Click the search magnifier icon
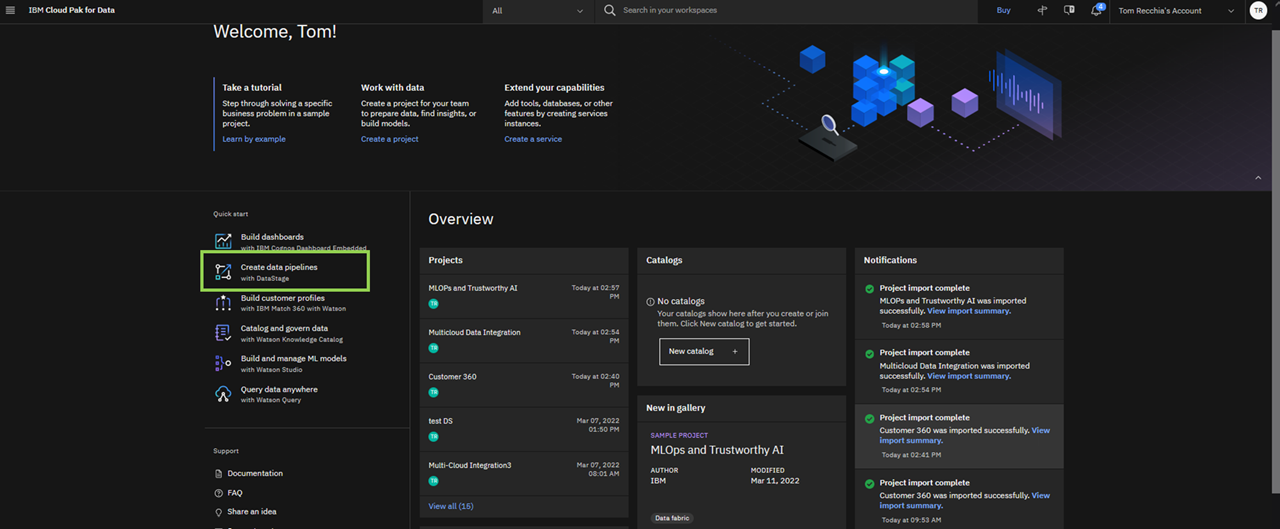This screenshot has height=529, width=1280. coord(610,11)
